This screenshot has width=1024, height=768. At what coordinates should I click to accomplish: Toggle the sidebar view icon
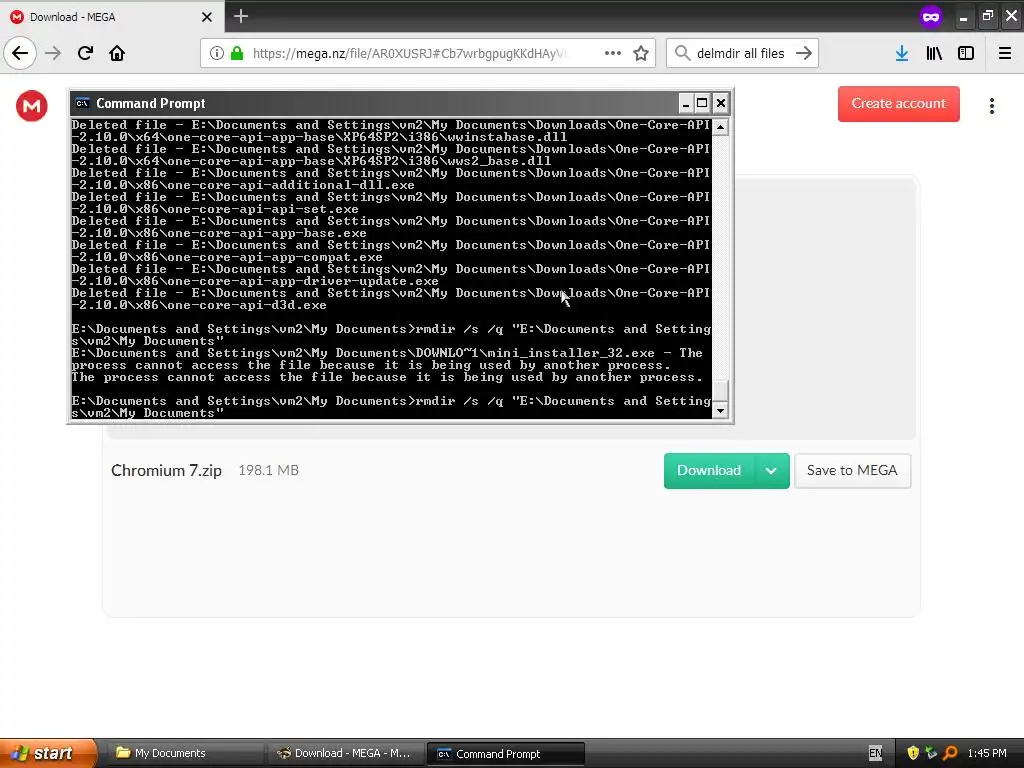point(966,53)
